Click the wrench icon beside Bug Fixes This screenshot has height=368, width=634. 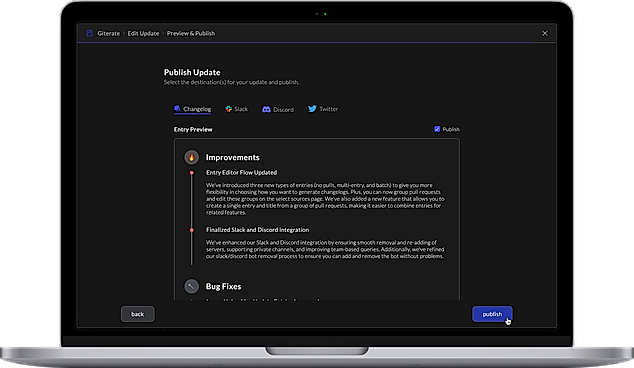click(x=192, y=286)
